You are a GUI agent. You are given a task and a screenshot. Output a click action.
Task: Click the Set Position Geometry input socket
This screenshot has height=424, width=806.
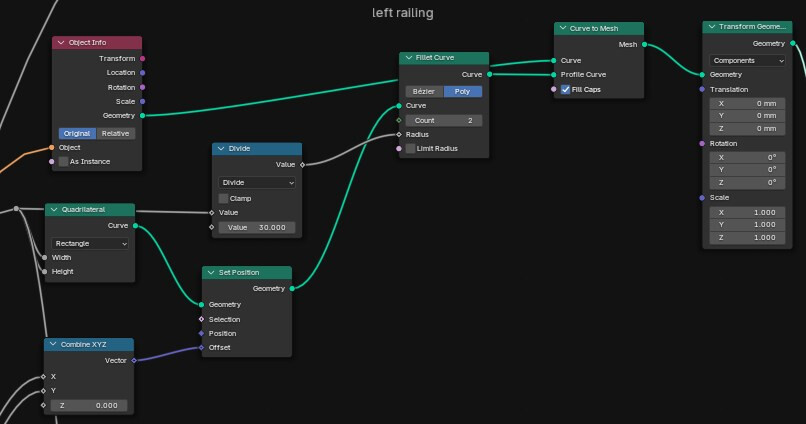tap(202, 305)
